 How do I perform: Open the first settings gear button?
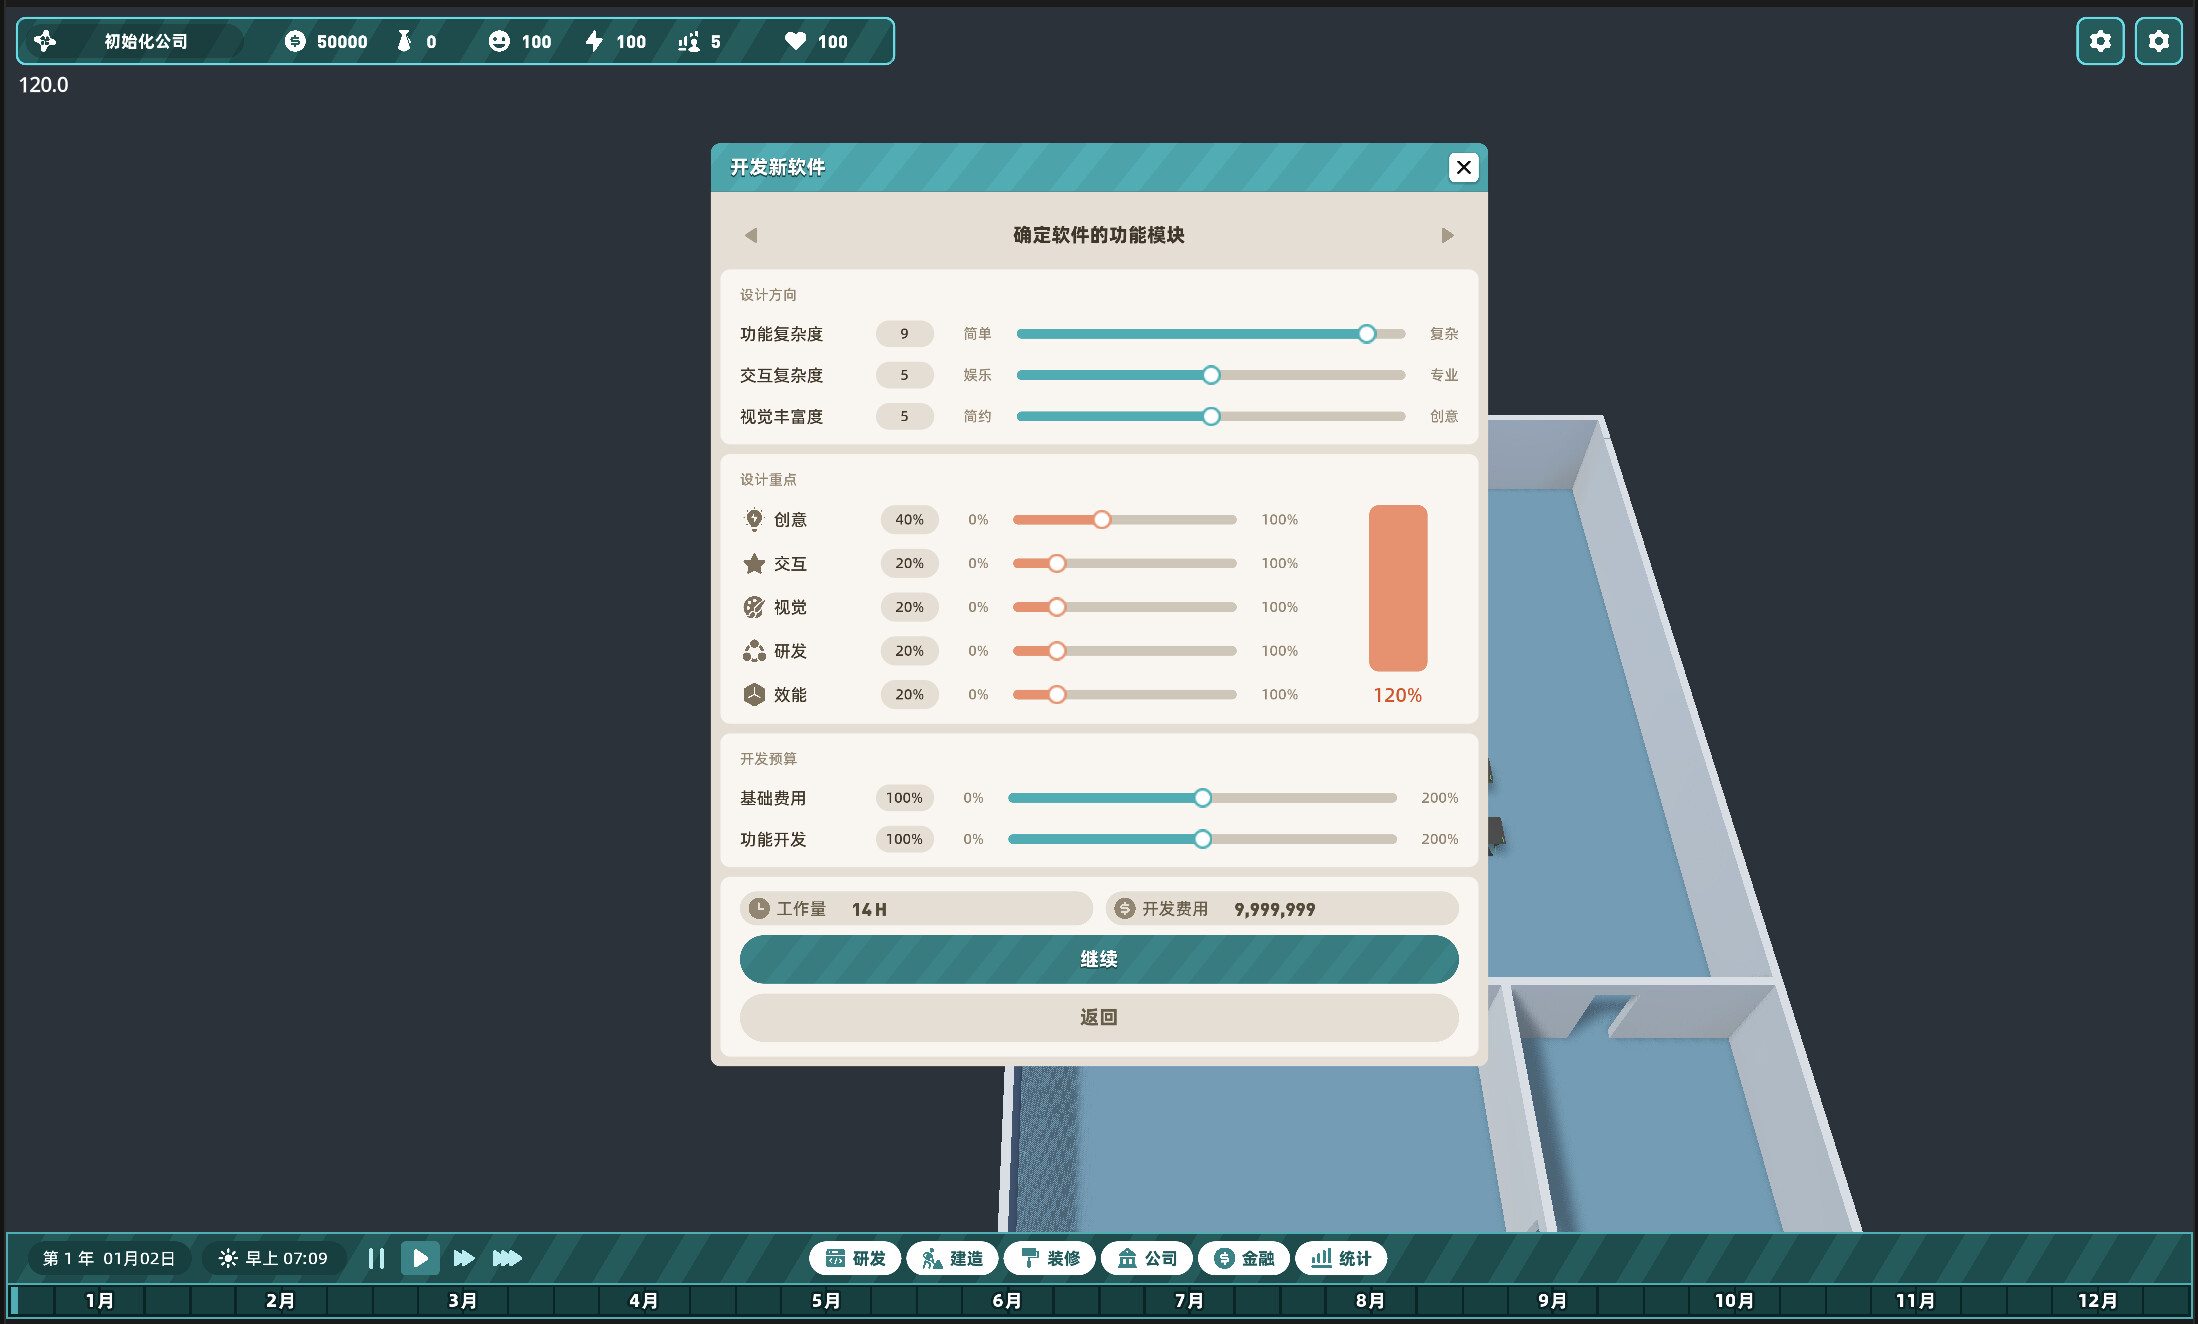coord(2100,41)
